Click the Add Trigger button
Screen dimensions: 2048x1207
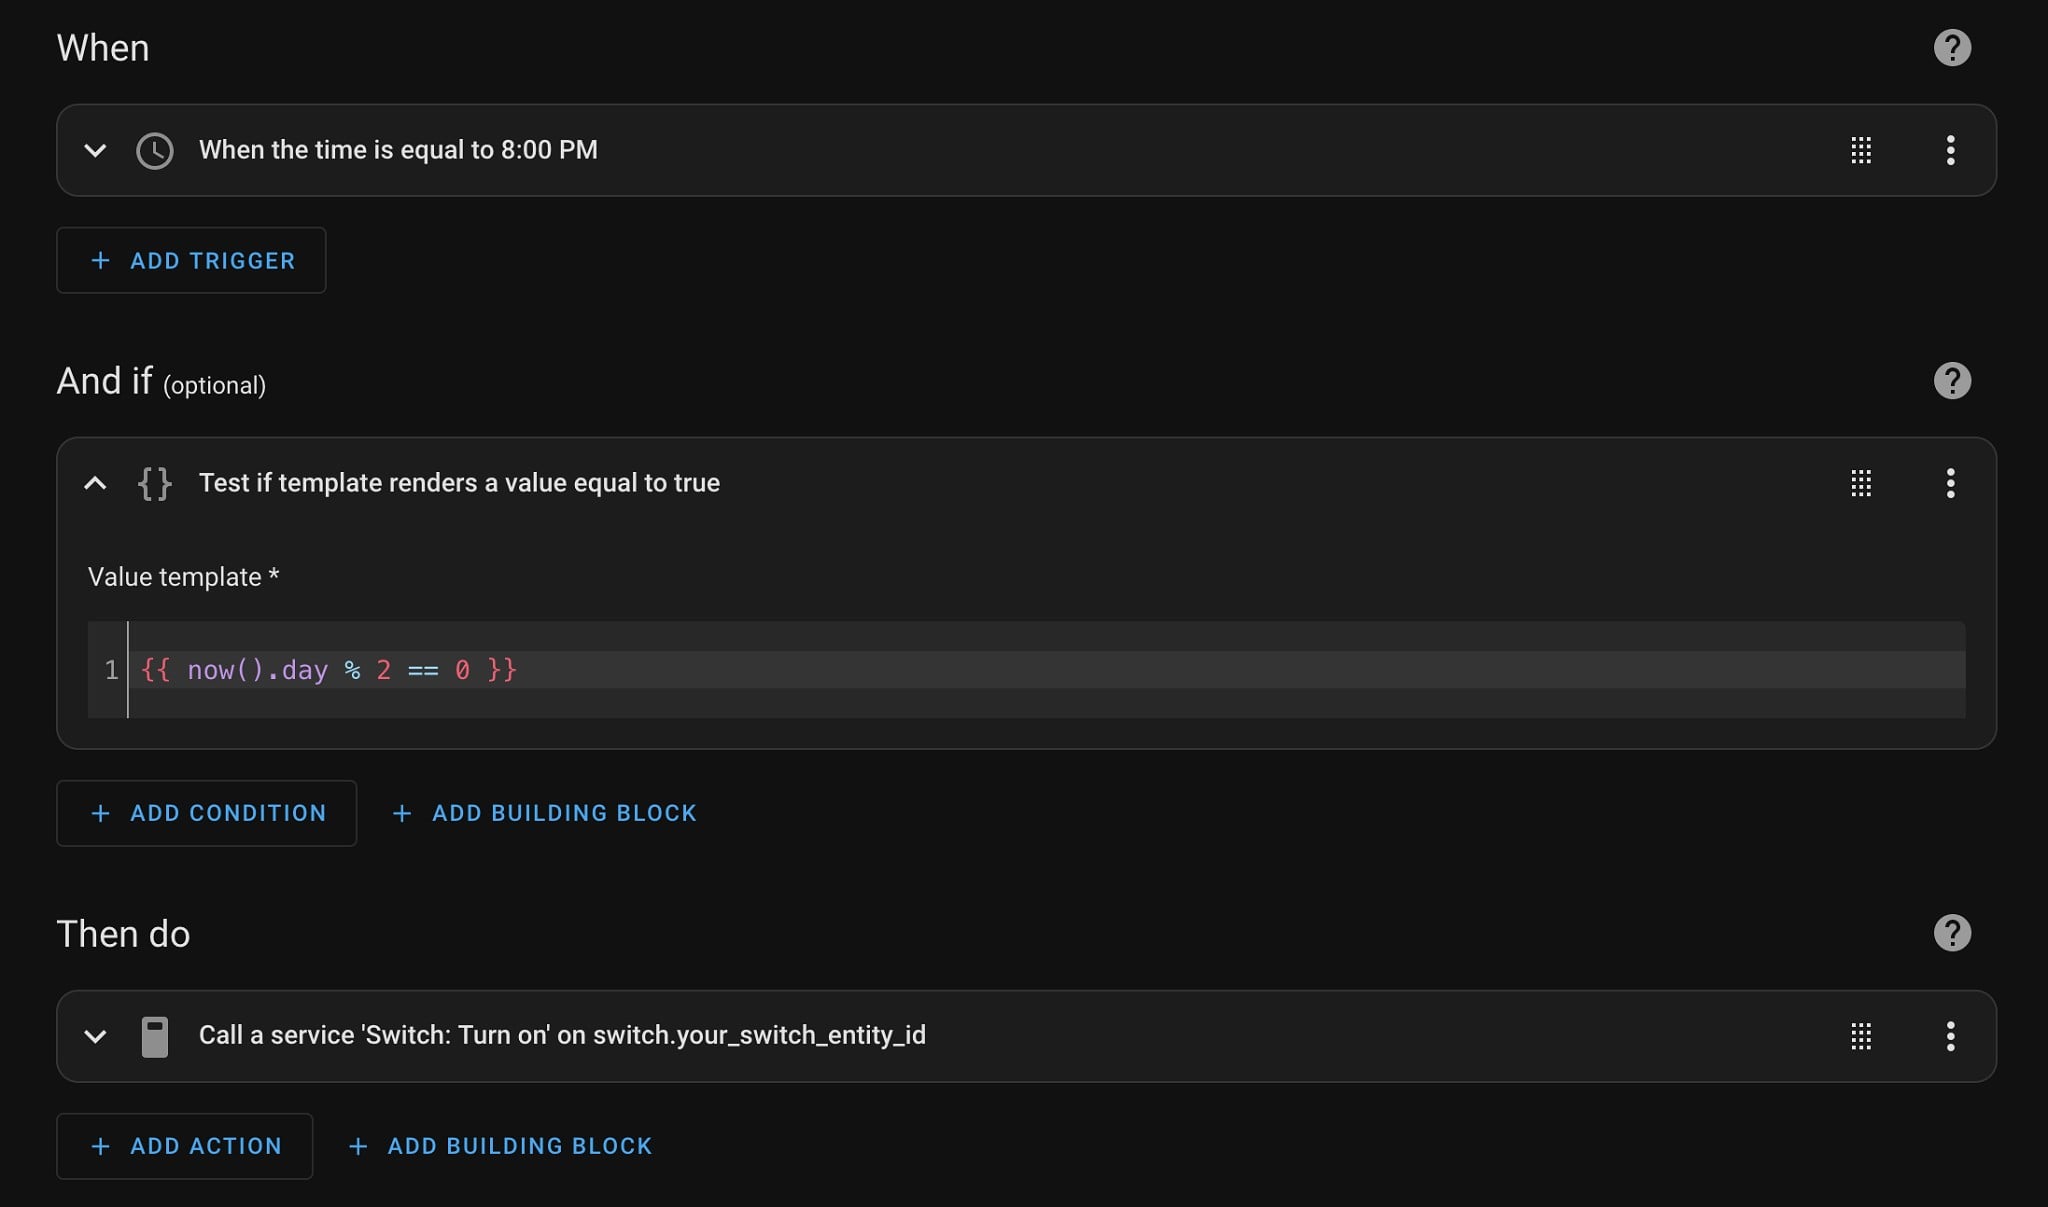click(191, 261)
